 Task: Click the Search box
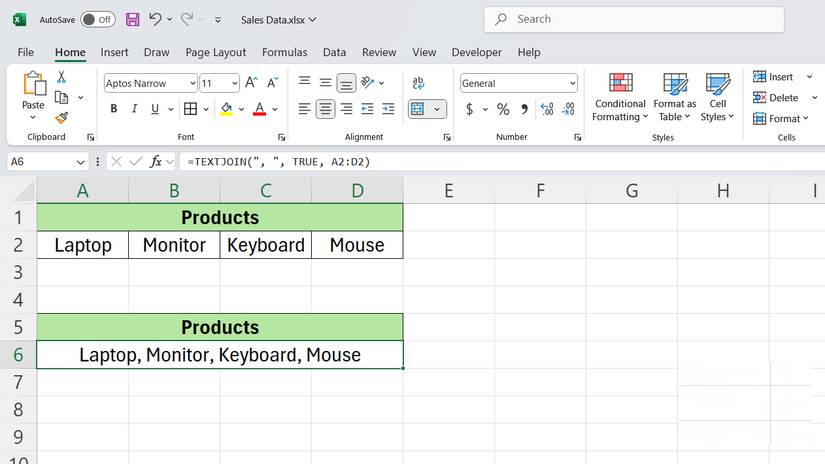pyautogui.click(x=634, y=19)
